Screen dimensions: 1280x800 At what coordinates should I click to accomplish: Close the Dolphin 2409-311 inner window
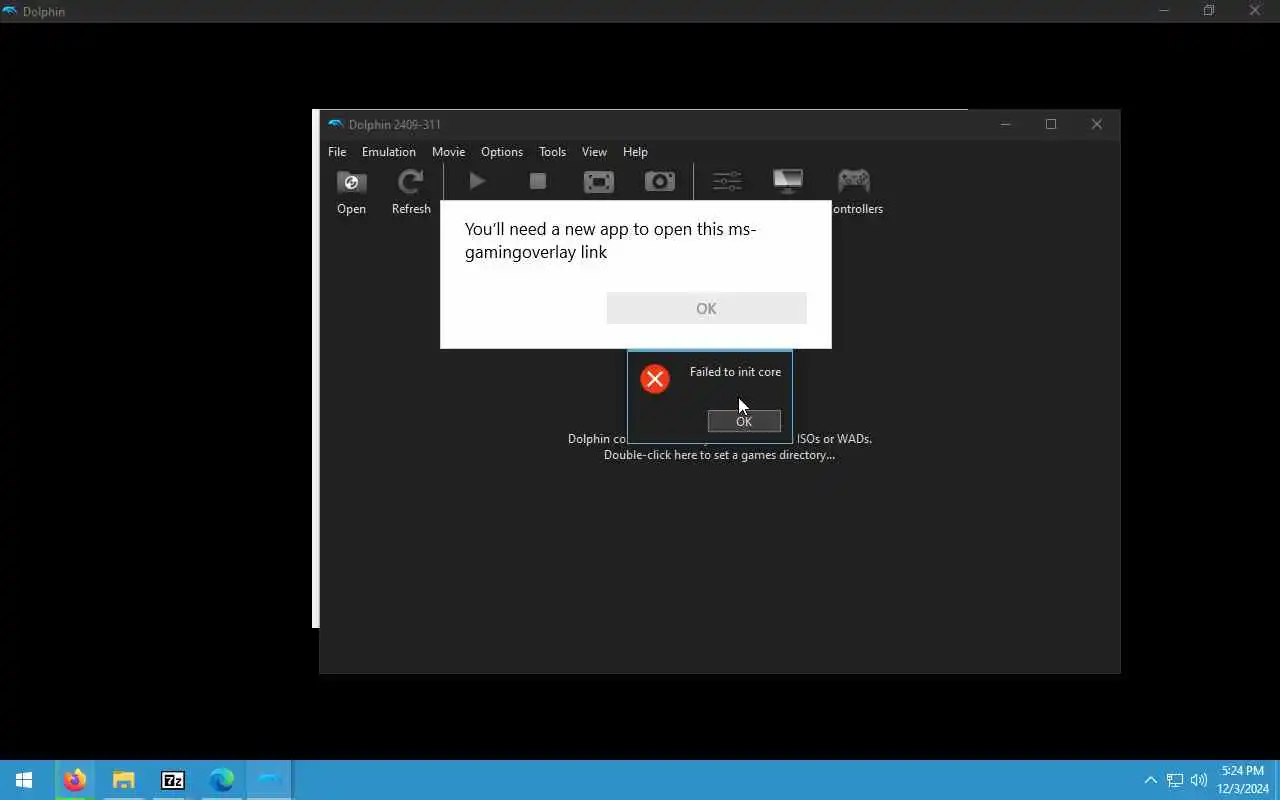(x=1096, y=124)
